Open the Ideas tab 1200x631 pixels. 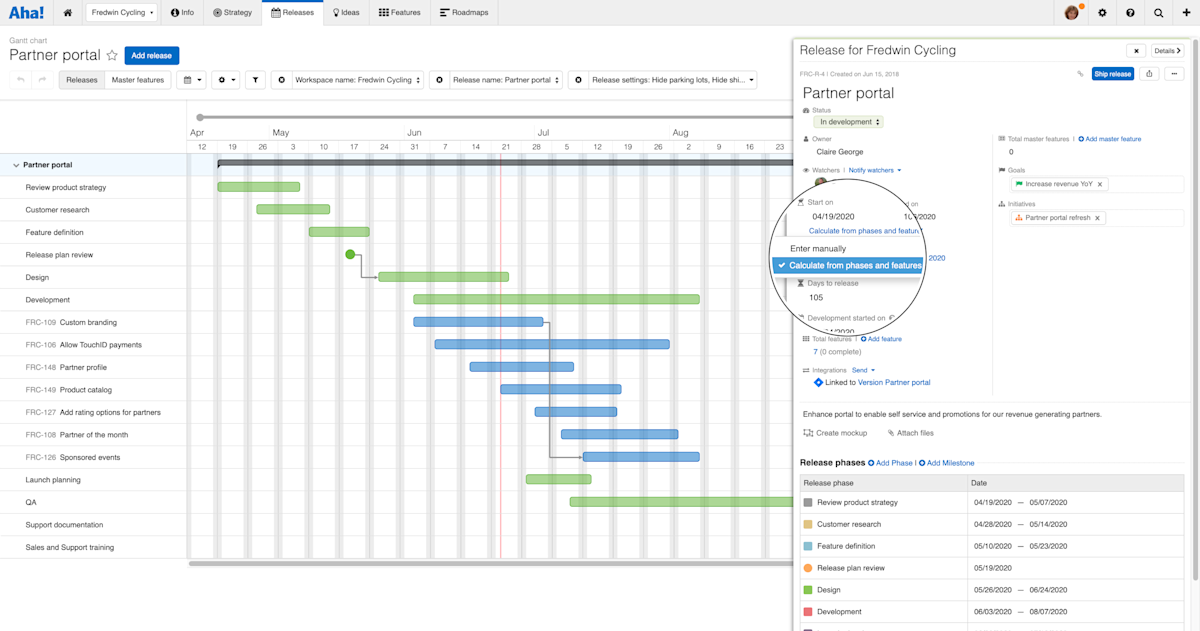click(347, 13)
